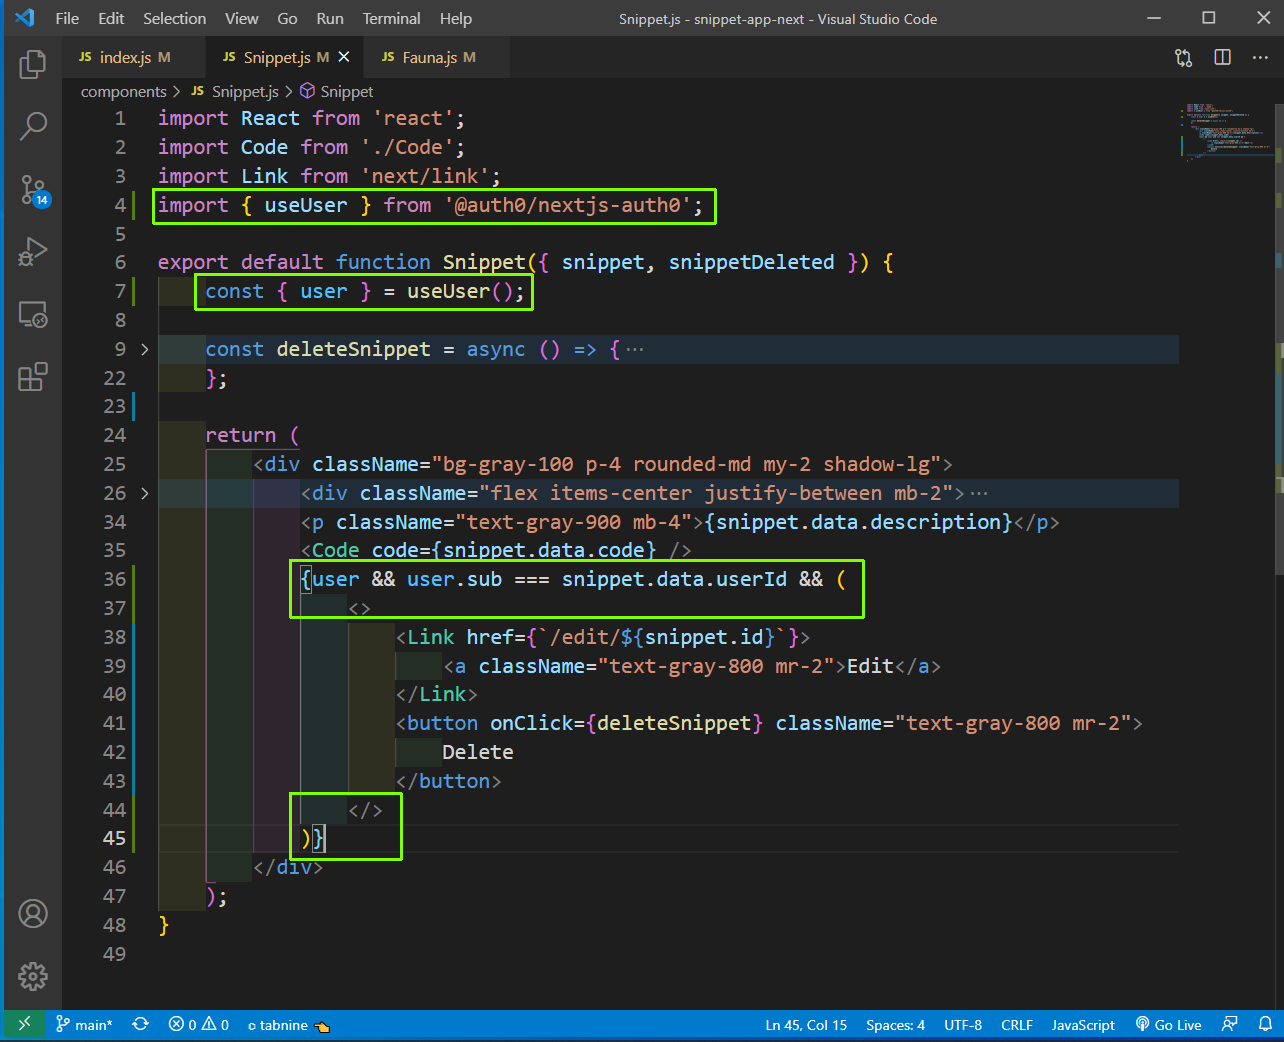Screen dimensions: 1284x1042
Task: Click the VS Code logo icon in title bar
Action: point(25,18)
